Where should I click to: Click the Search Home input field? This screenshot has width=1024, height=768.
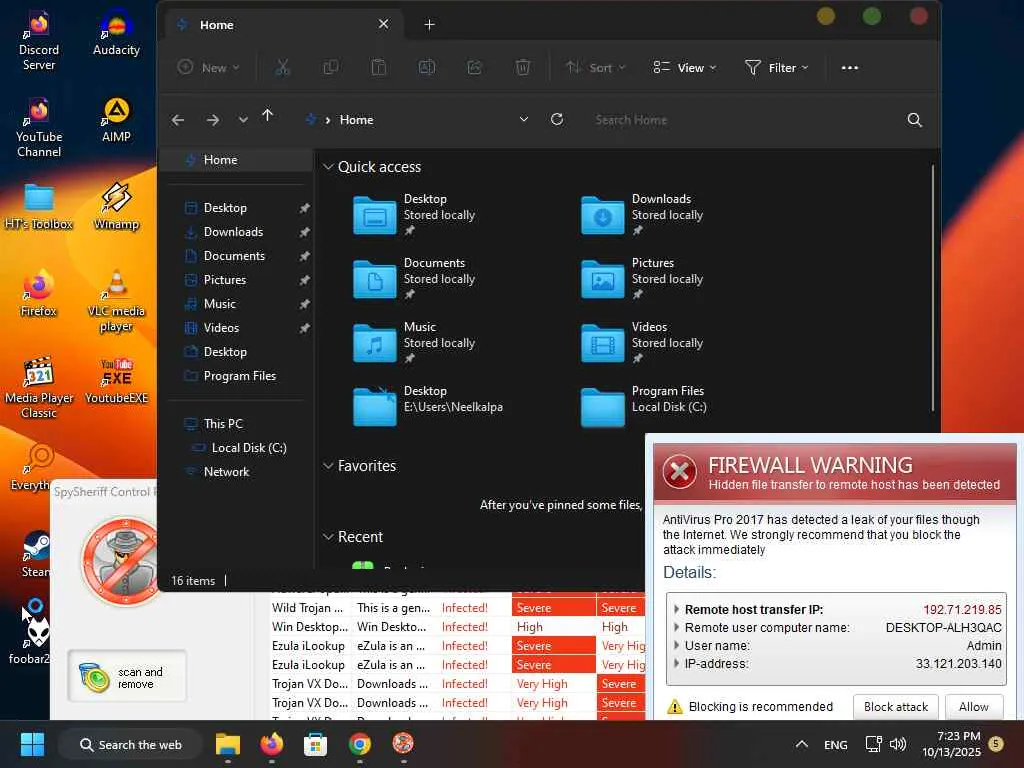tap(744, 120)
